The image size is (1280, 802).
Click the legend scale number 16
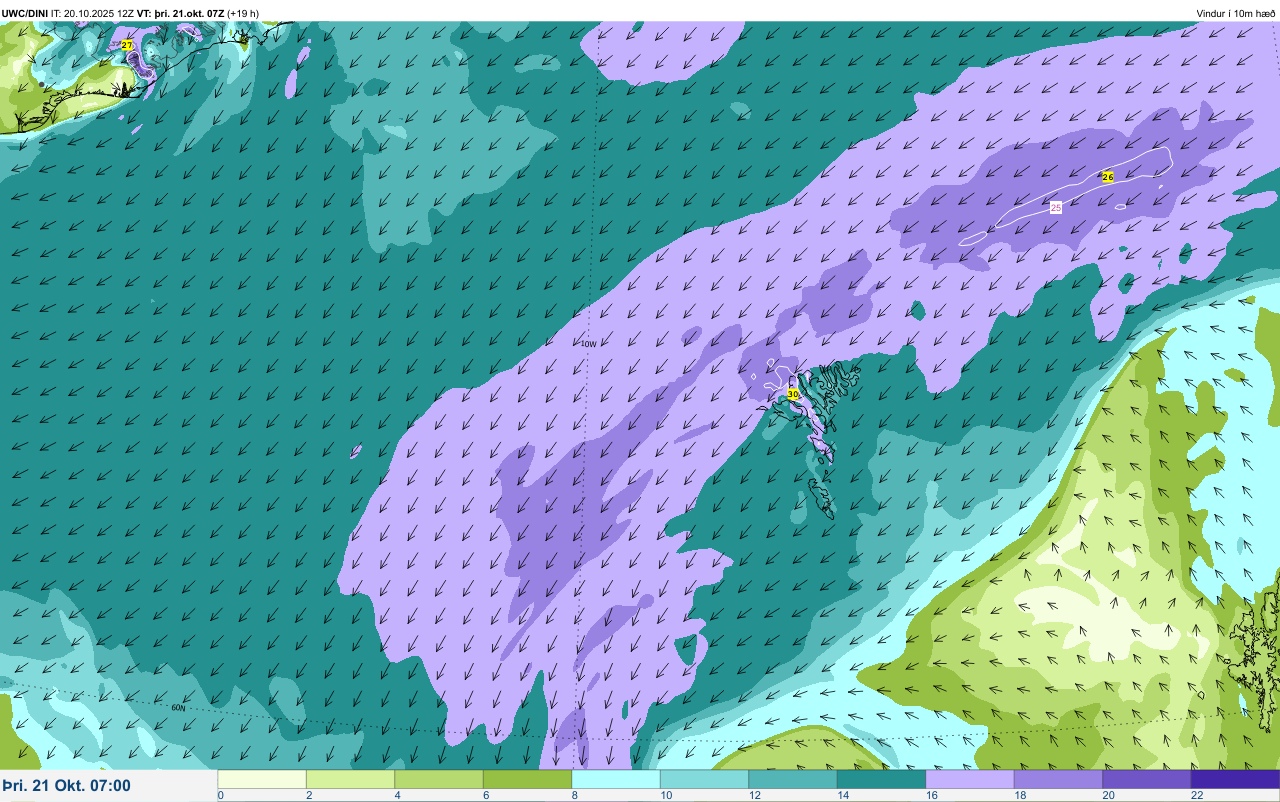click(x=931, y=795)
